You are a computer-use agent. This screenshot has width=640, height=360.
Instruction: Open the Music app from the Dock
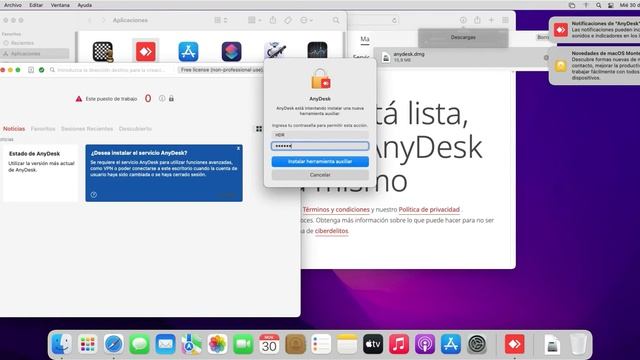399,344
